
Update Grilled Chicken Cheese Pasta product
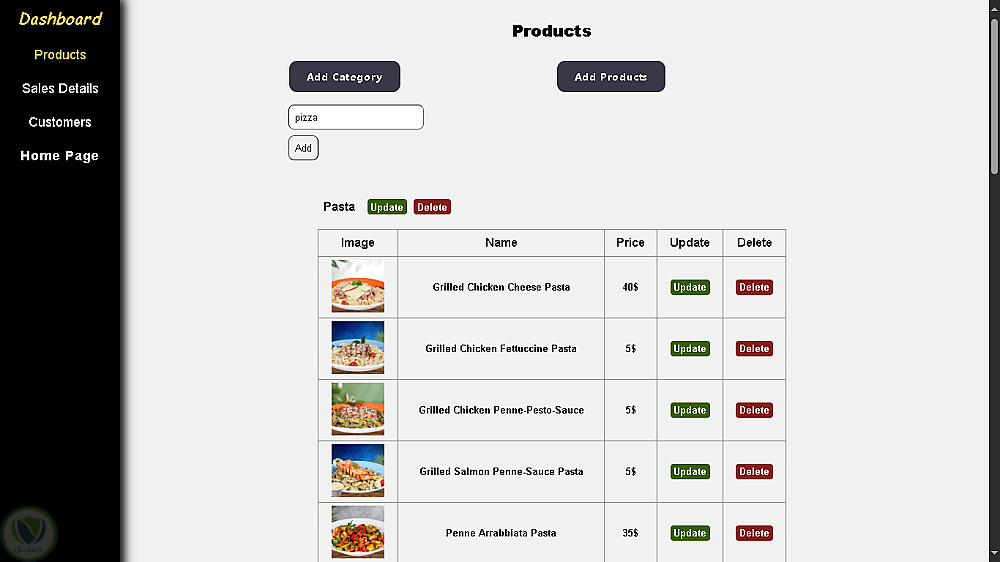(x=690, y=287)
